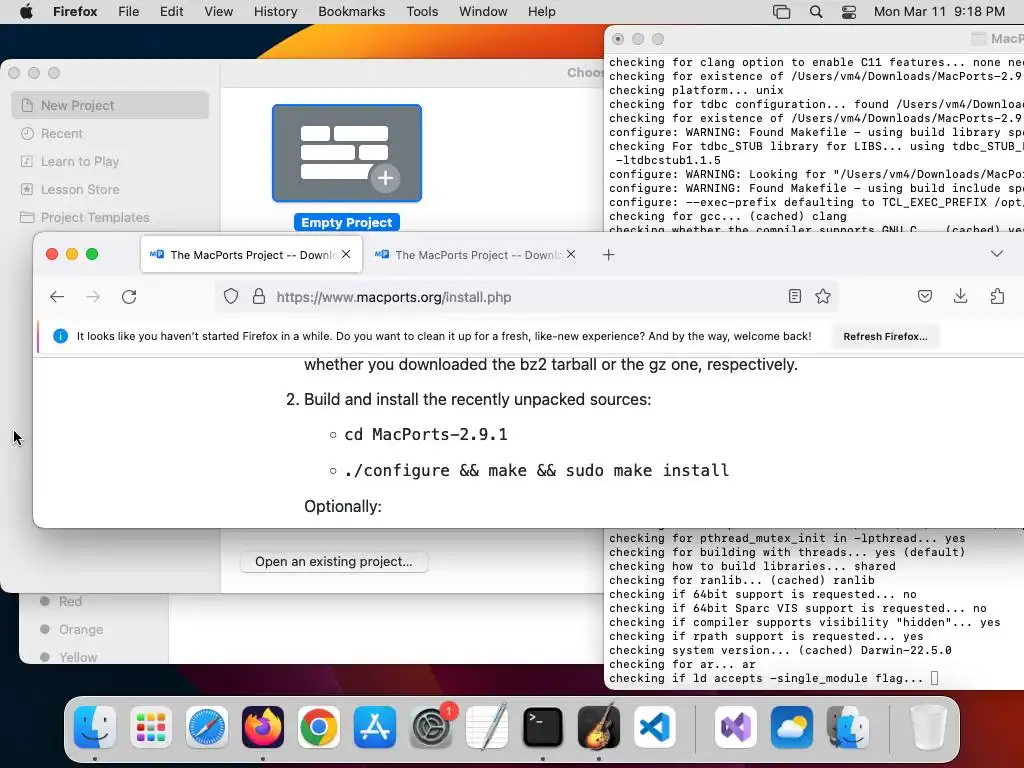Open Firefox extensions puzzle icon

point(997,296)
